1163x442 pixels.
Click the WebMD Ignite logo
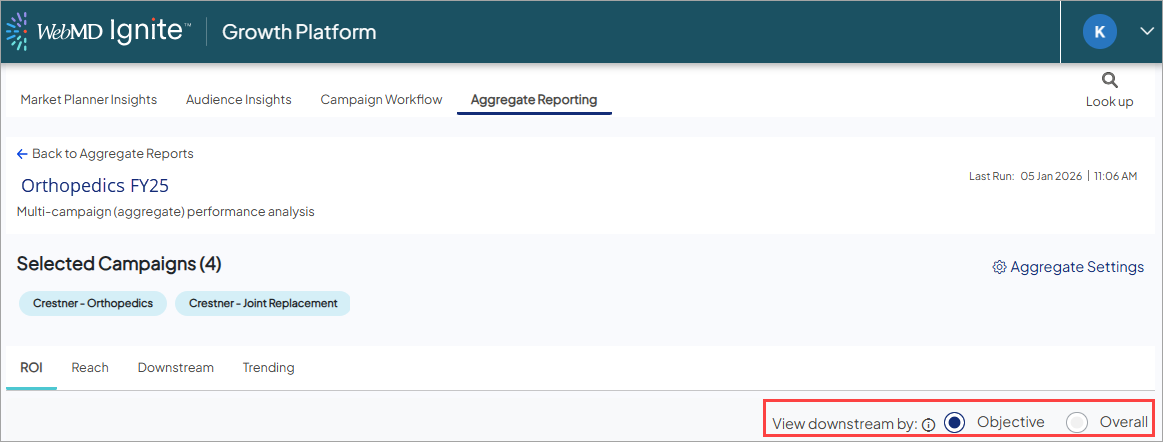click(x=99, y=31)
